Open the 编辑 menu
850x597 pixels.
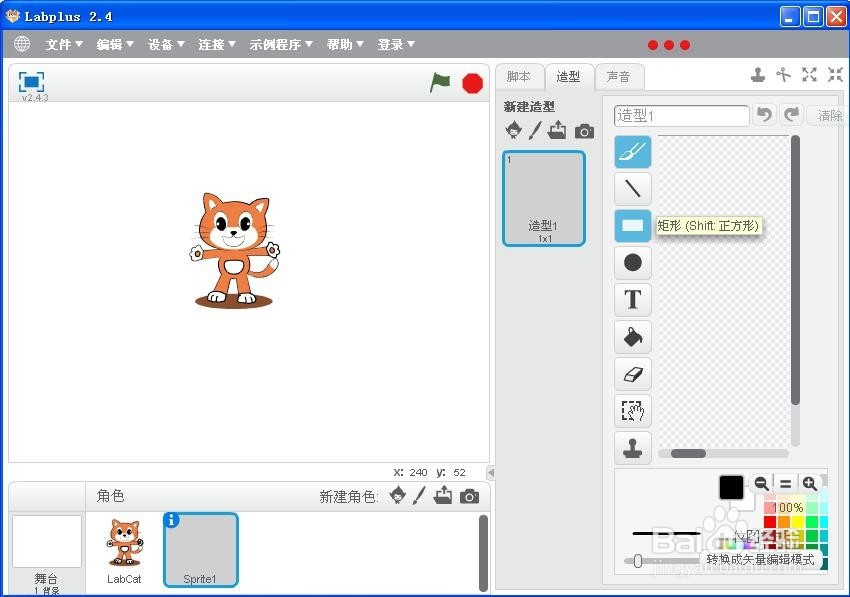[114, 44]
